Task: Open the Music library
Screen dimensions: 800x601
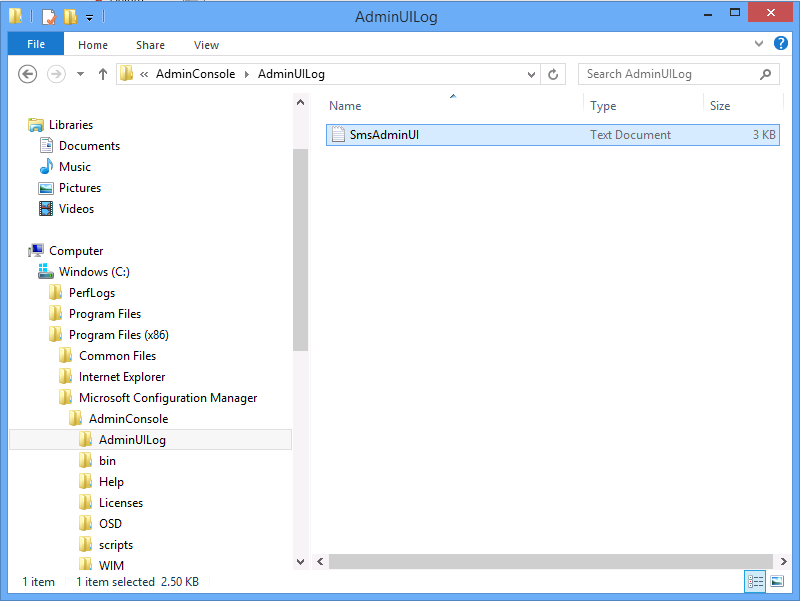Action: [75, 167]
